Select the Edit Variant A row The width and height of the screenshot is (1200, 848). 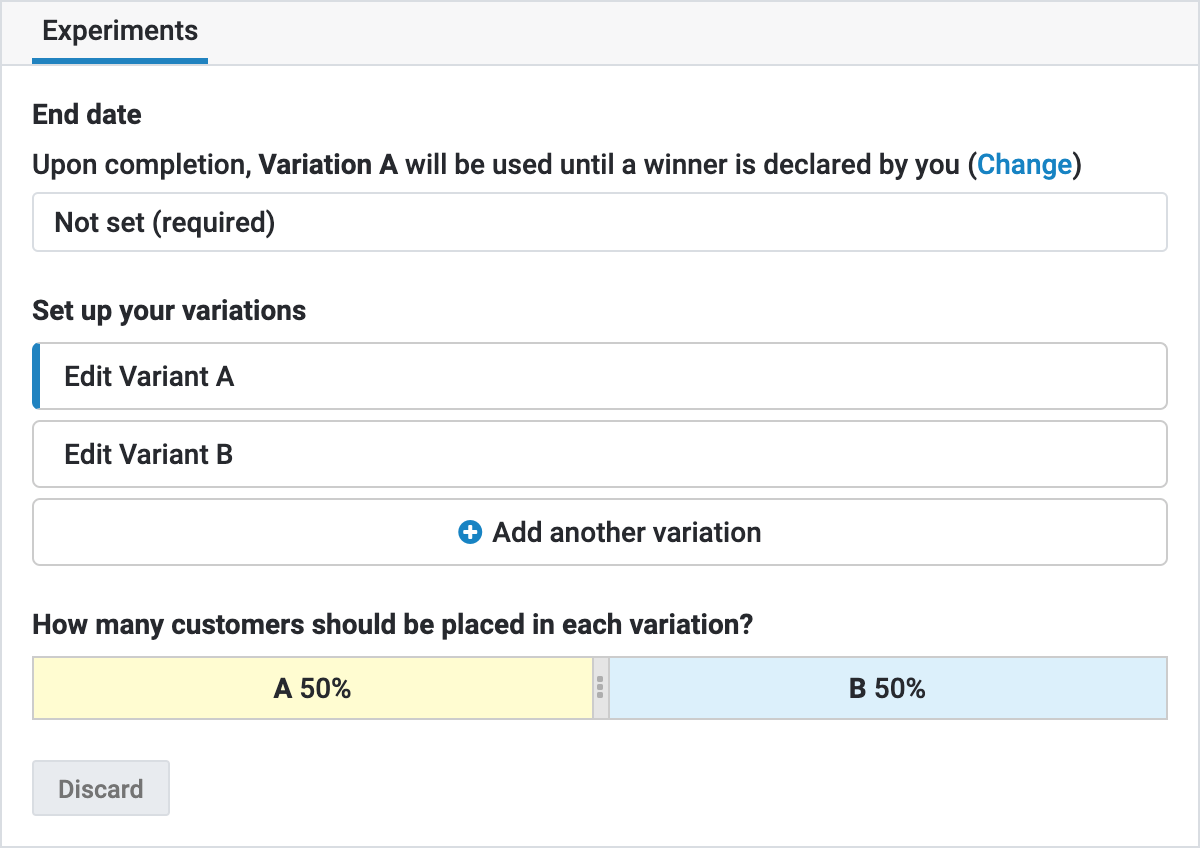click(x=600, y=376)
